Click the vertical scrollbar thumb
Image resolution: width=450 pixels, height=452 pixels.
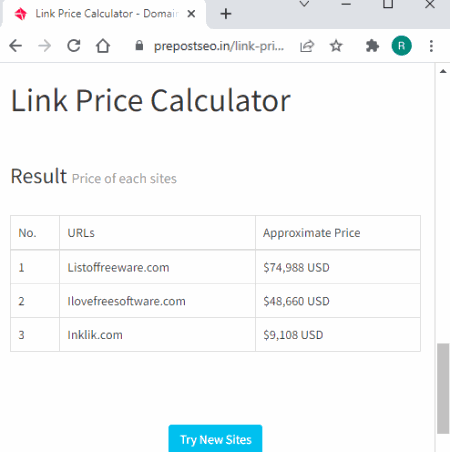pos(443,389)
